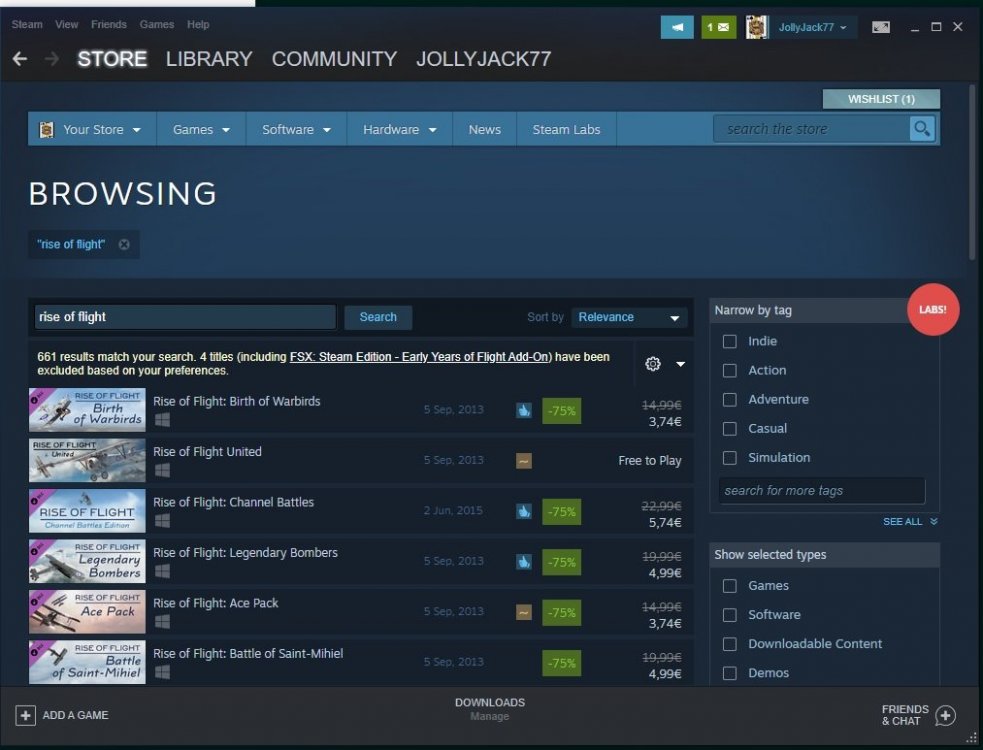Screen dimensions: 983x750
Task: Click the magnifier search store icon
Action: pyautogui.click(x=921, y=129)
